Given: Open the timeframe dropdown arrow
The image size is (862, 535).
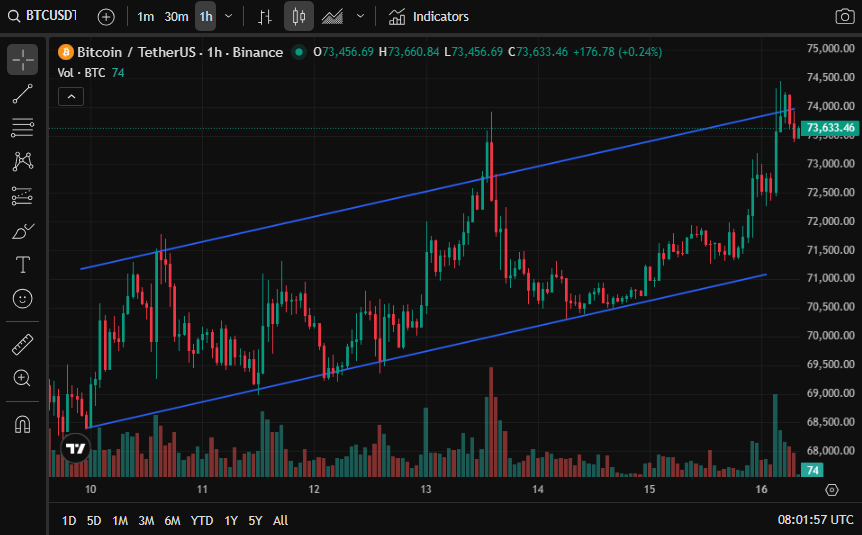Looking at the screenshot, I should [x=229, y=16].
